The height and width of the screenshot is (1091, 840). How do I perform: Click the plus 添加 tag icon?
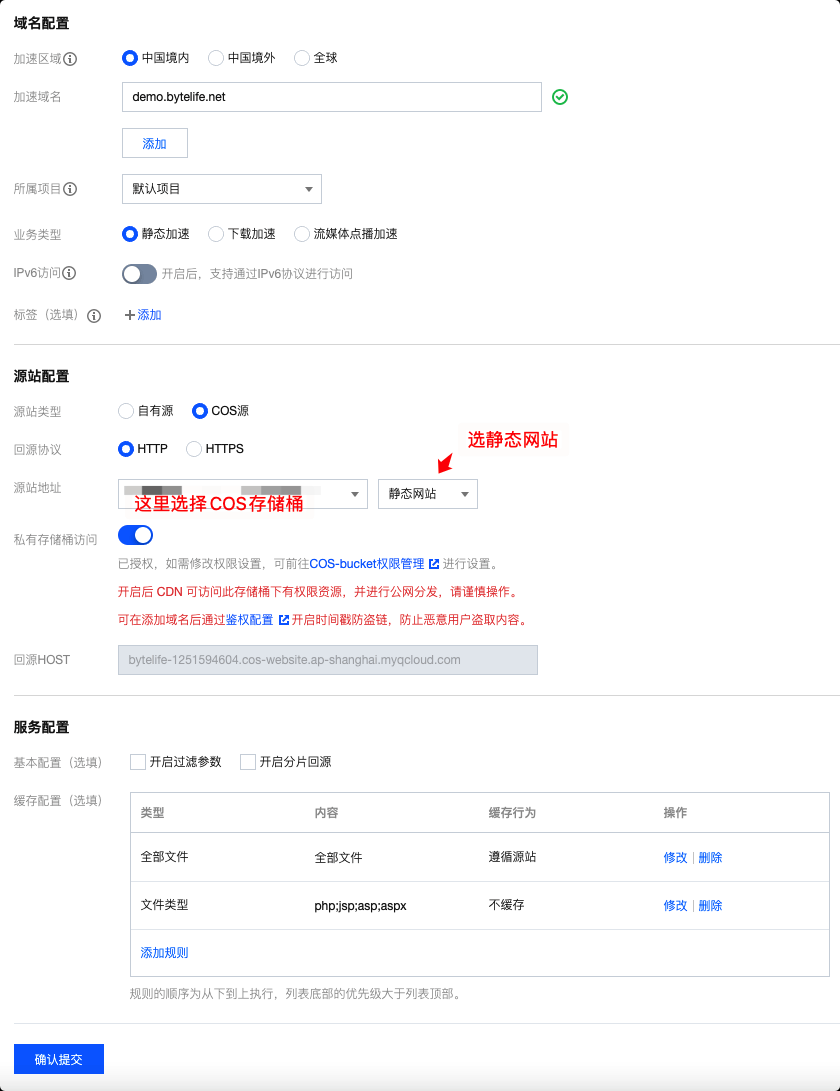(x=130, y=315)
